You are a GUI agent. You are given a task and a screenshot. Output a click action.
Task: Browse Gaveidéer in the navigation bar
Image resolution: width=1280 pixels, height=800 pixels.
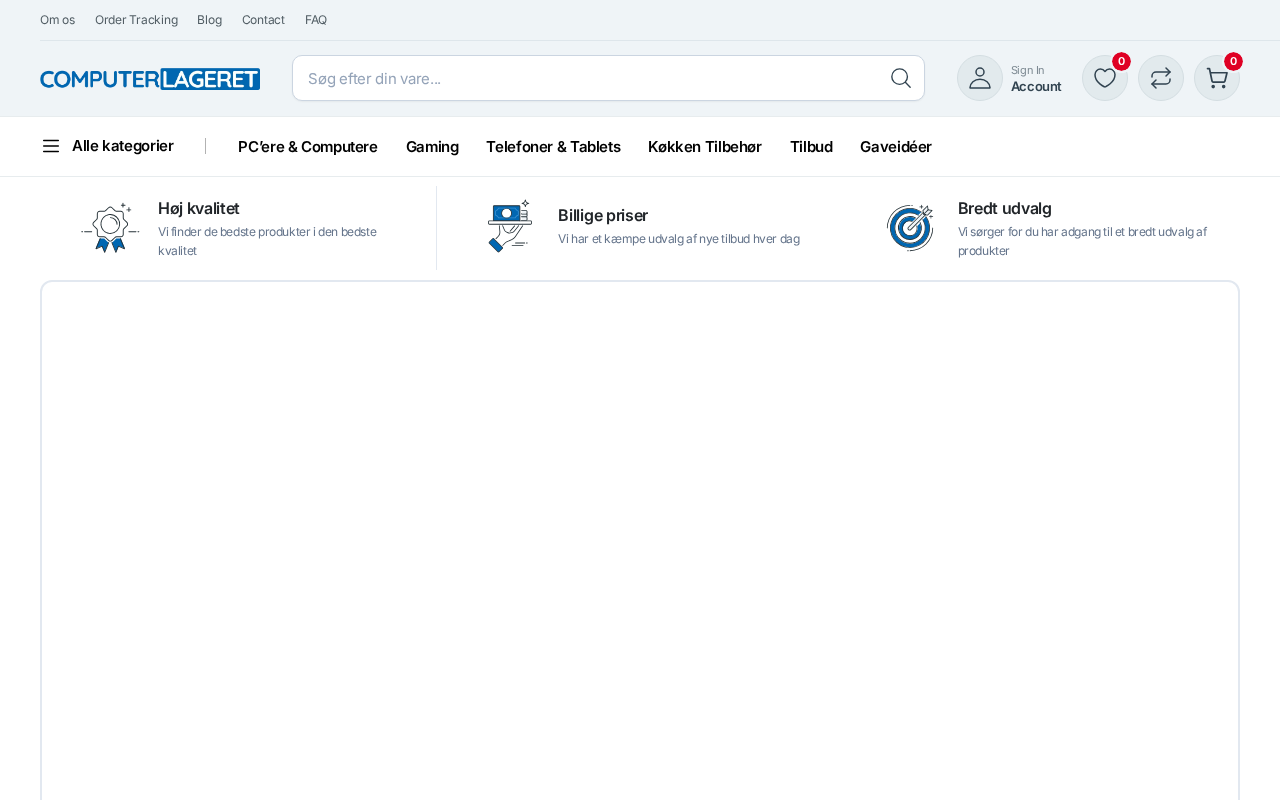pos(896,147)
